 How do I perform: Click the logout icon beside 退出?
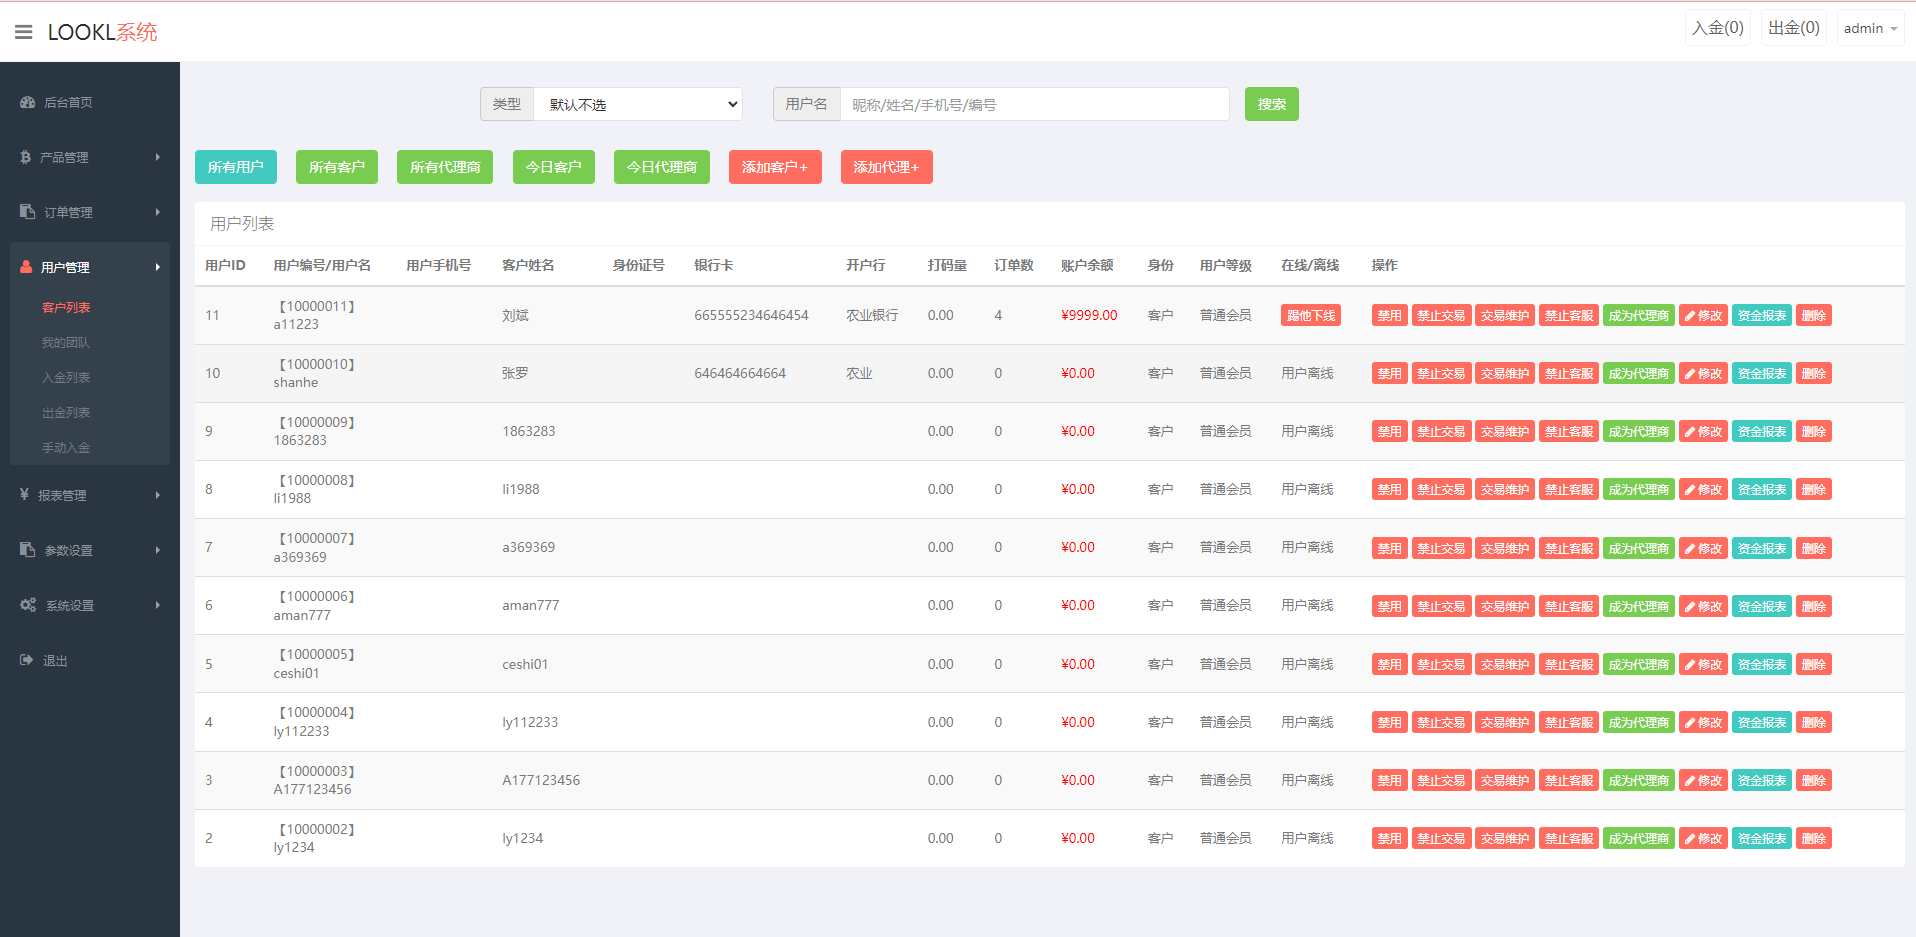tap(25, 660)
